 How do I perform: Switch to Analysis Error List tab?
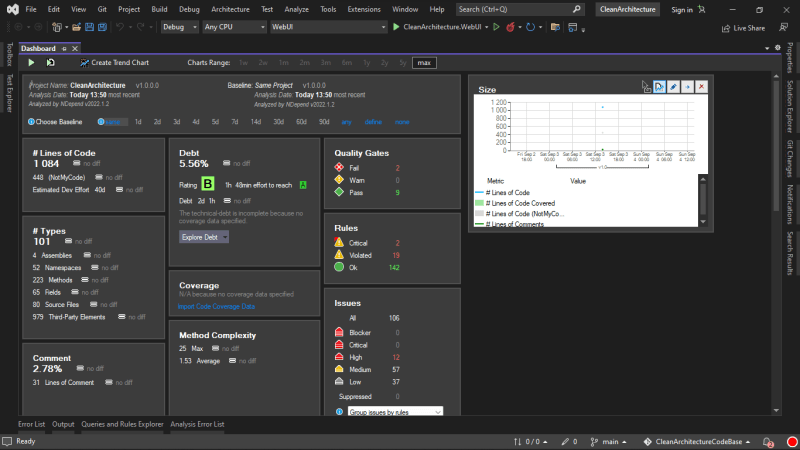[x=197, y=424]
